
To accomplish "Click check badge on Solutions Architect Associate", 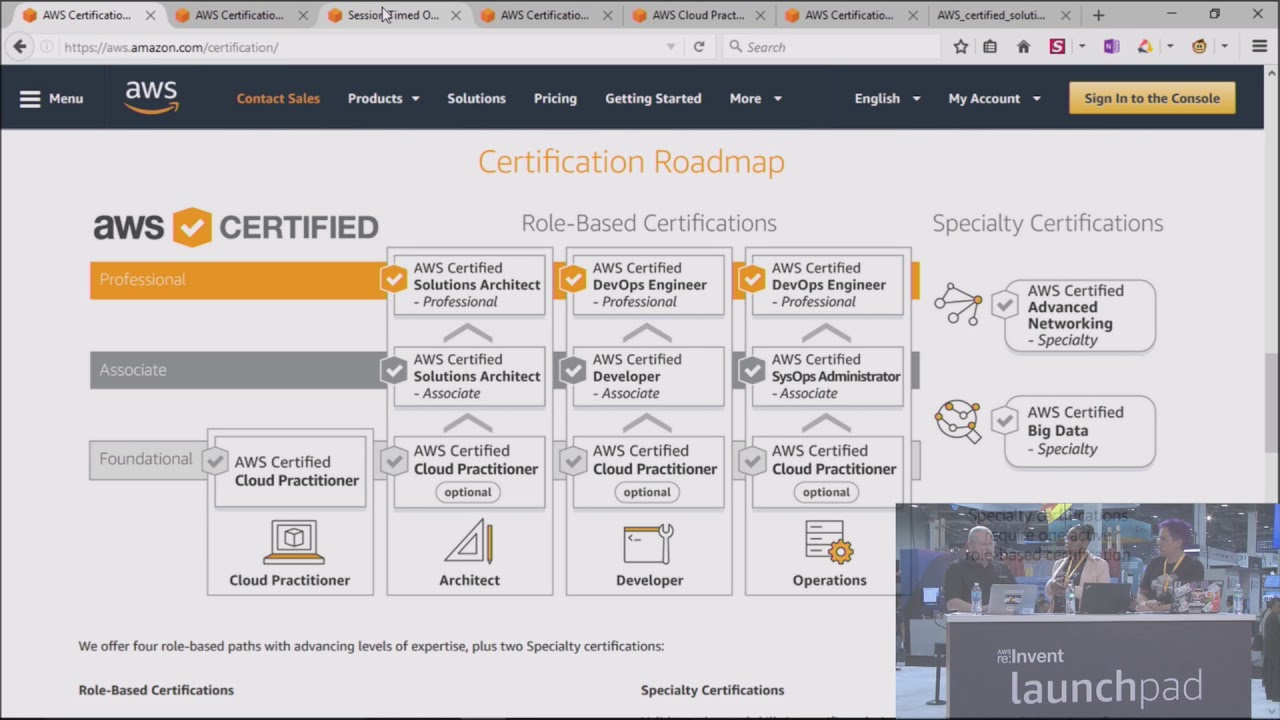I will [394, 371].
